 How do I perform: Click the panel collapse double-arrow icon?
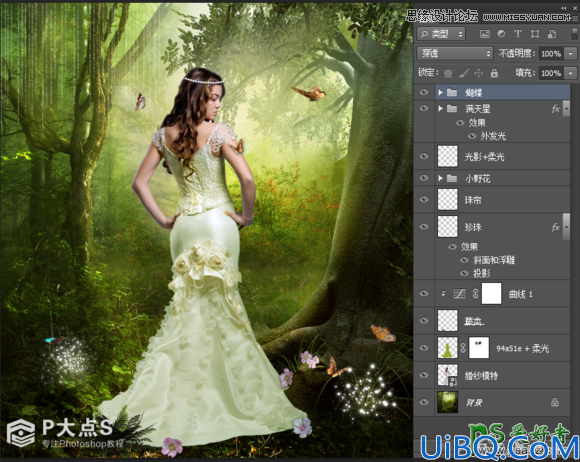coord(564,8)
